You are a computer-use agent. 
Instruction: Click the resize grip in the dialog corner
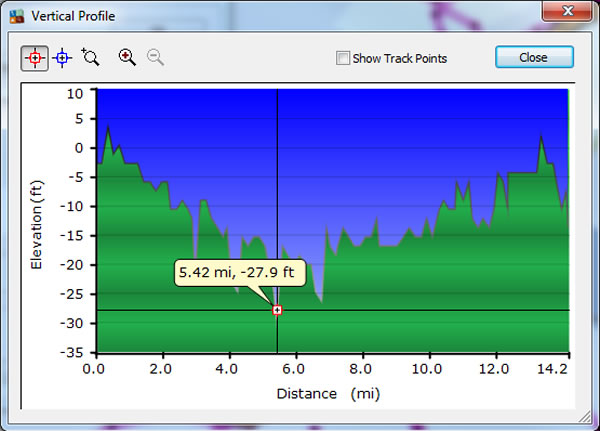coord(584,416)
